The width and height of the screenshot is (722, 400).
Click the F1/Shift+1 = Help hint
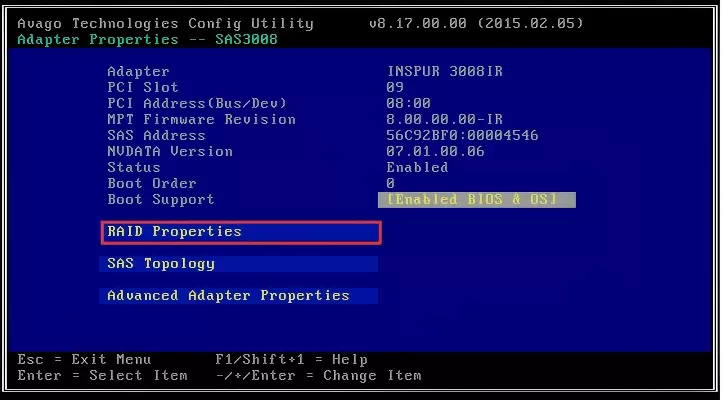(x=291, y=360)
